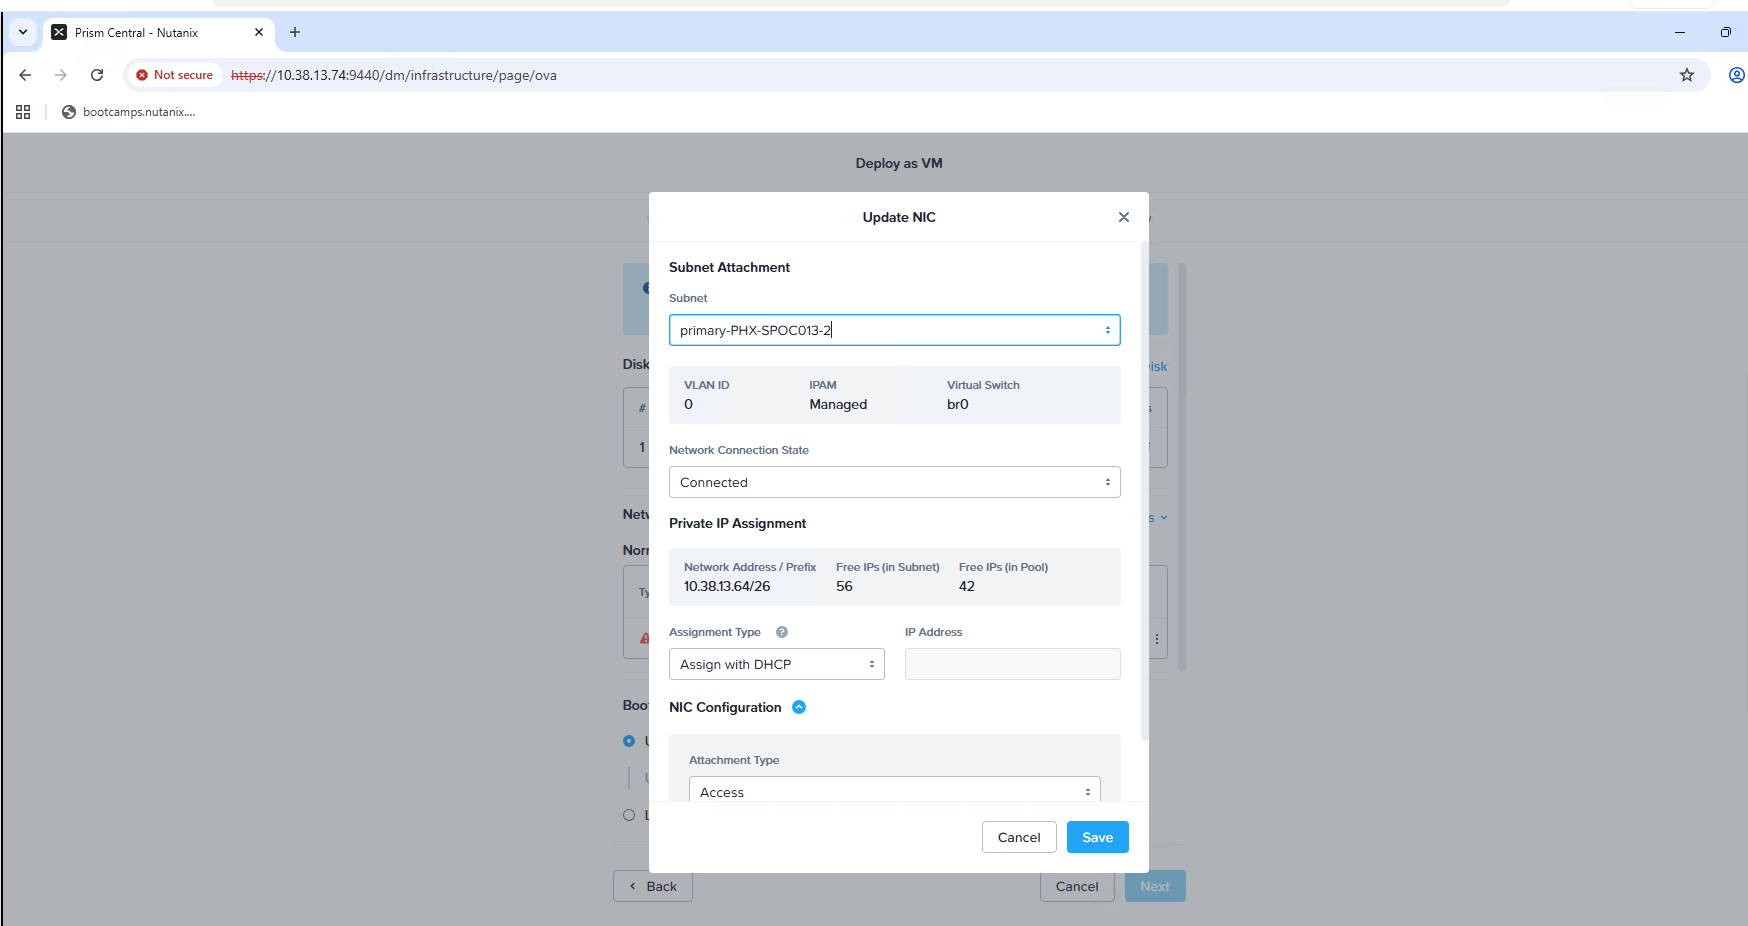Open the Attachment Type dropdown

click(x=894, y=791)
